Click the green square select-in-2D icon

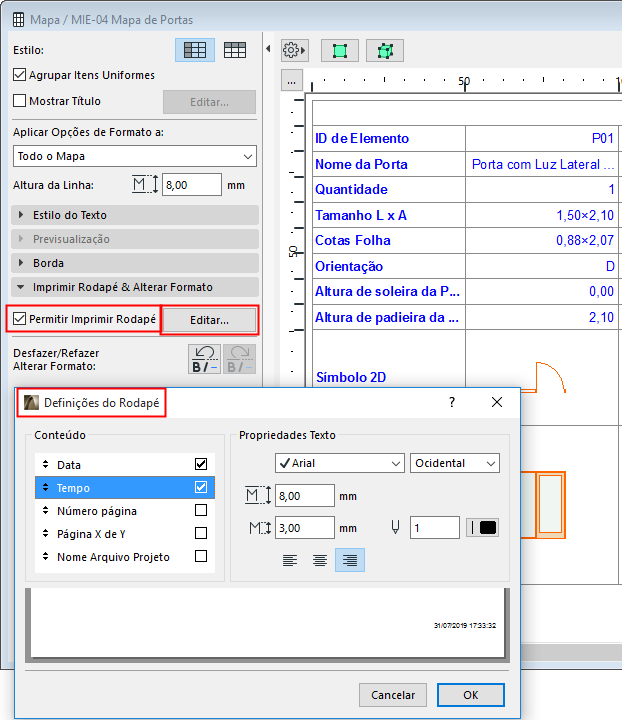point(339,51)
